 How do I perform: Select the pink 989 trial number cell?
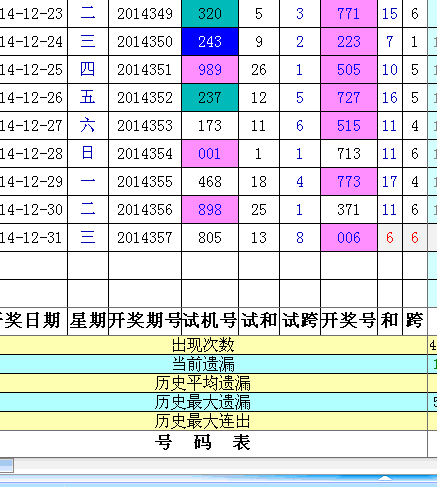210,70
